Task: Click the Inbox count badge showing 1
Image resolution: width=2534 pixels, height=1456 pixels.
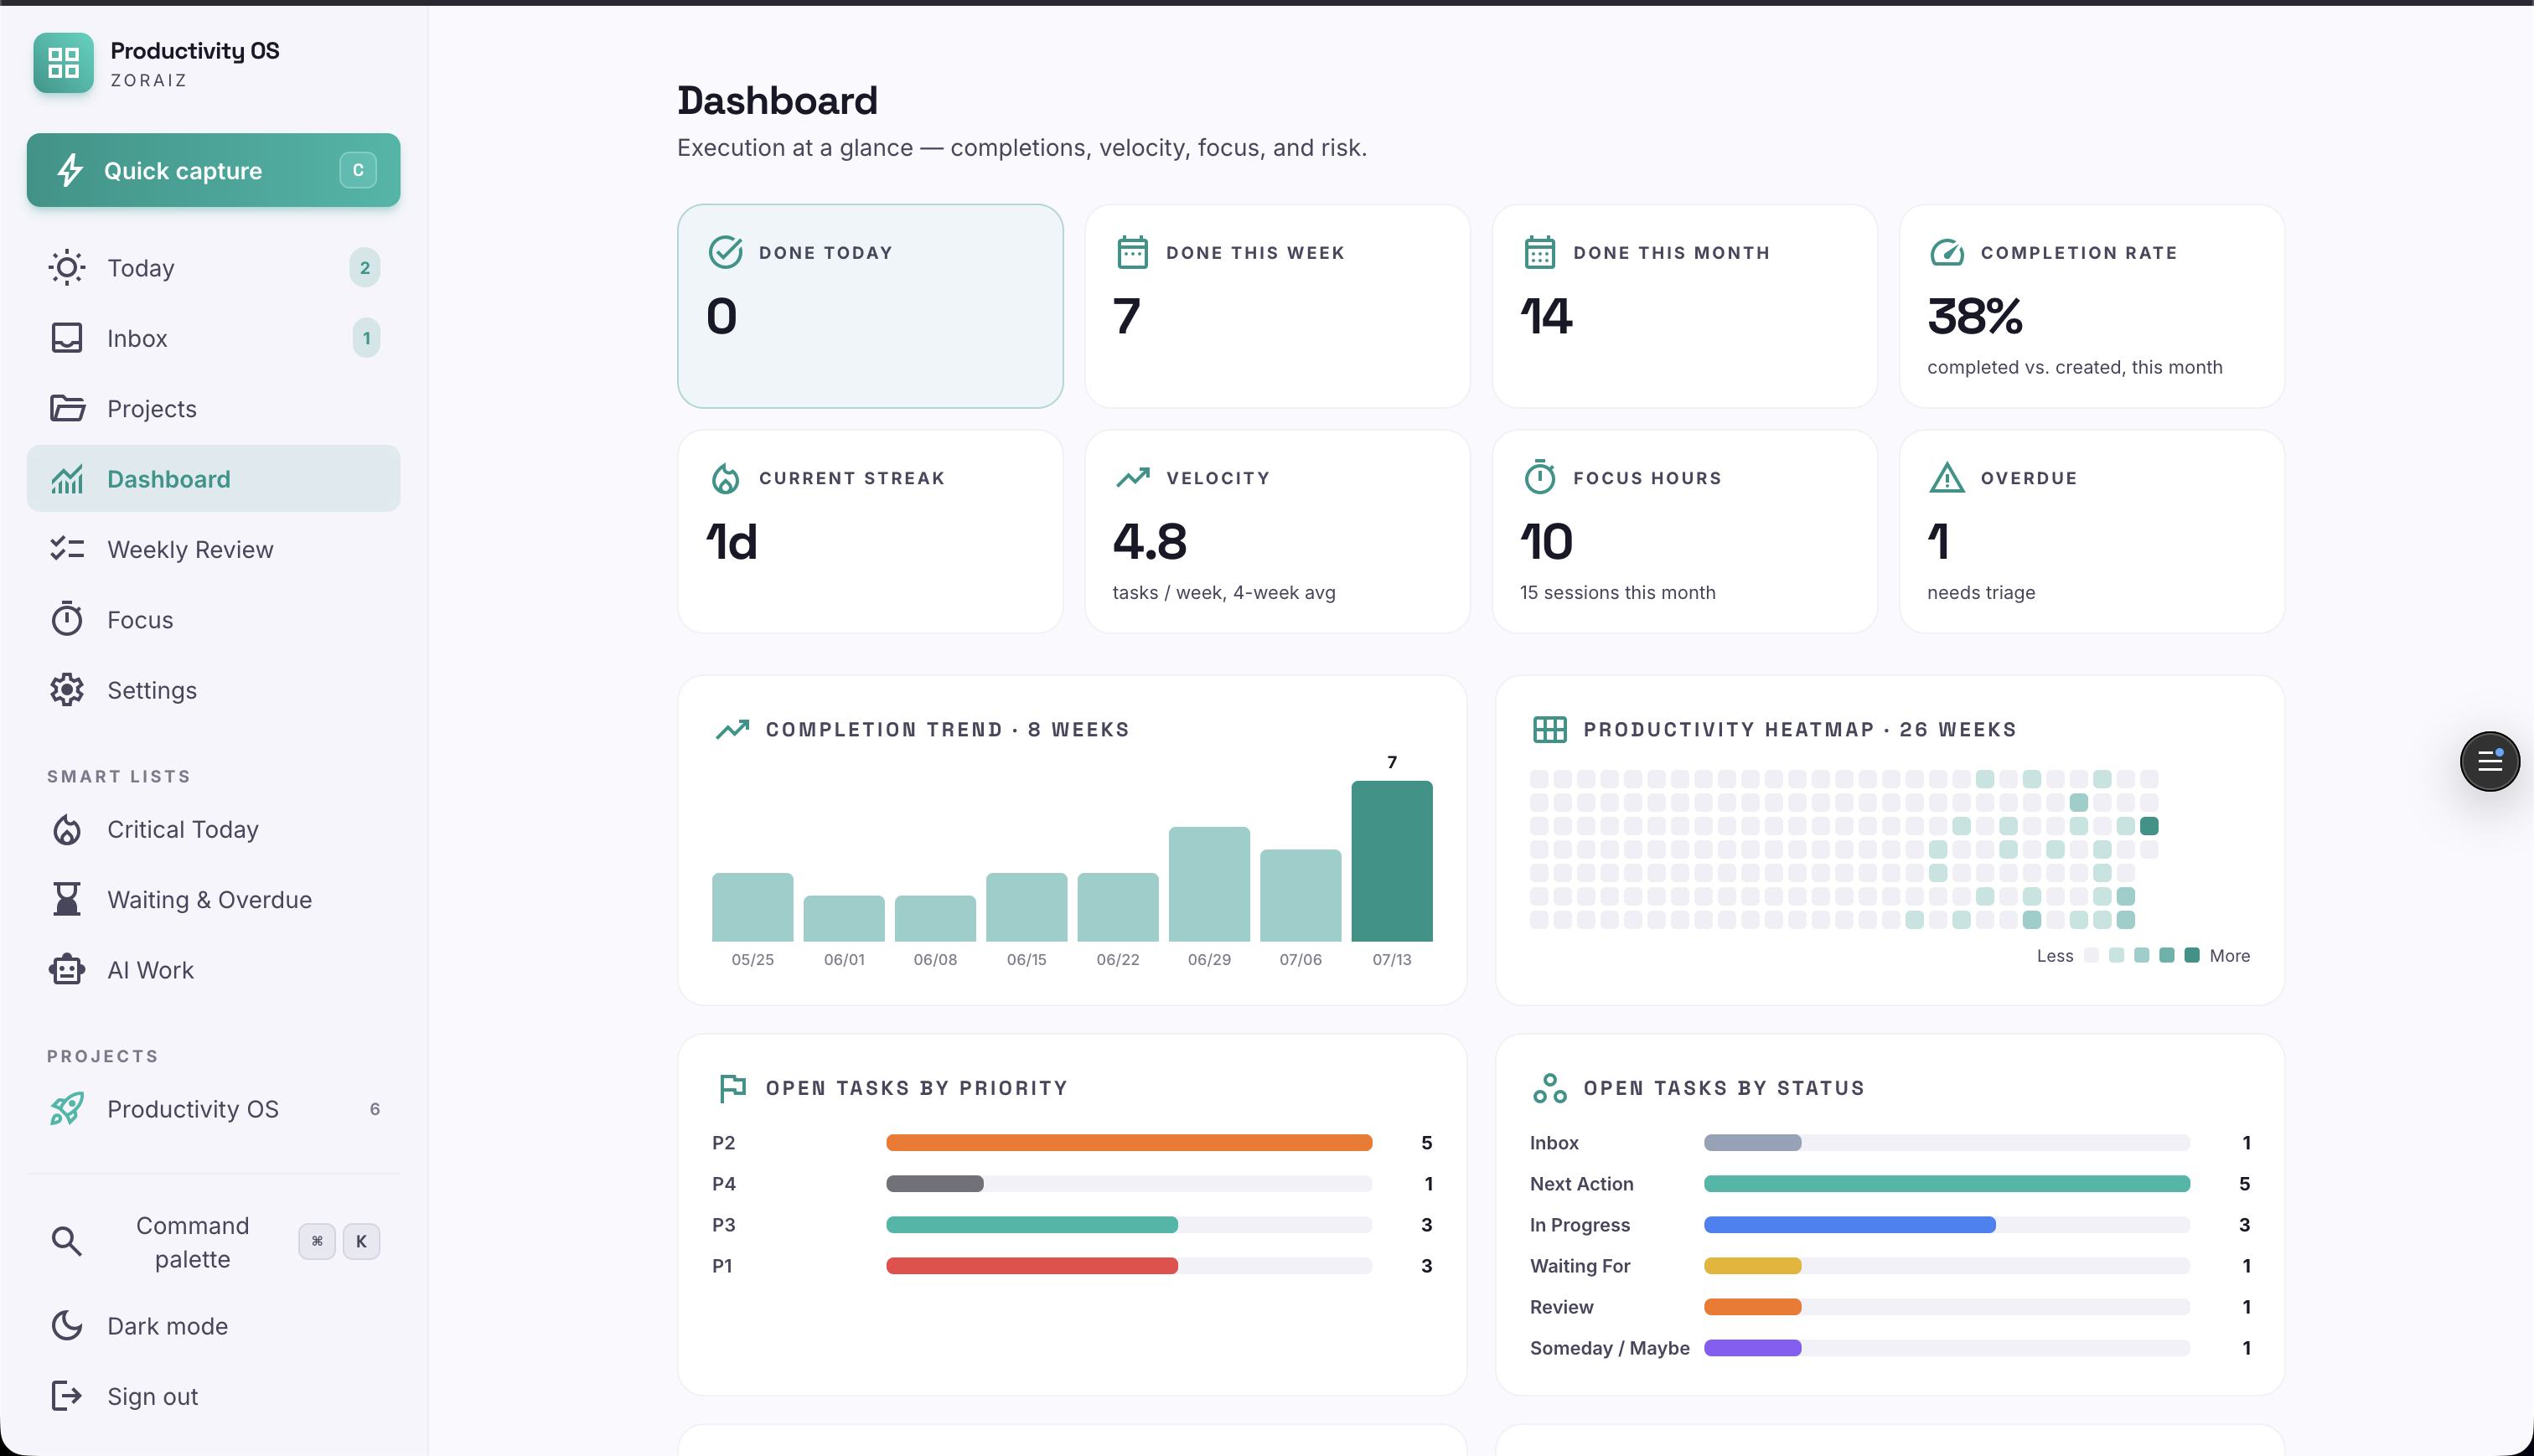Action: point(366,338)
